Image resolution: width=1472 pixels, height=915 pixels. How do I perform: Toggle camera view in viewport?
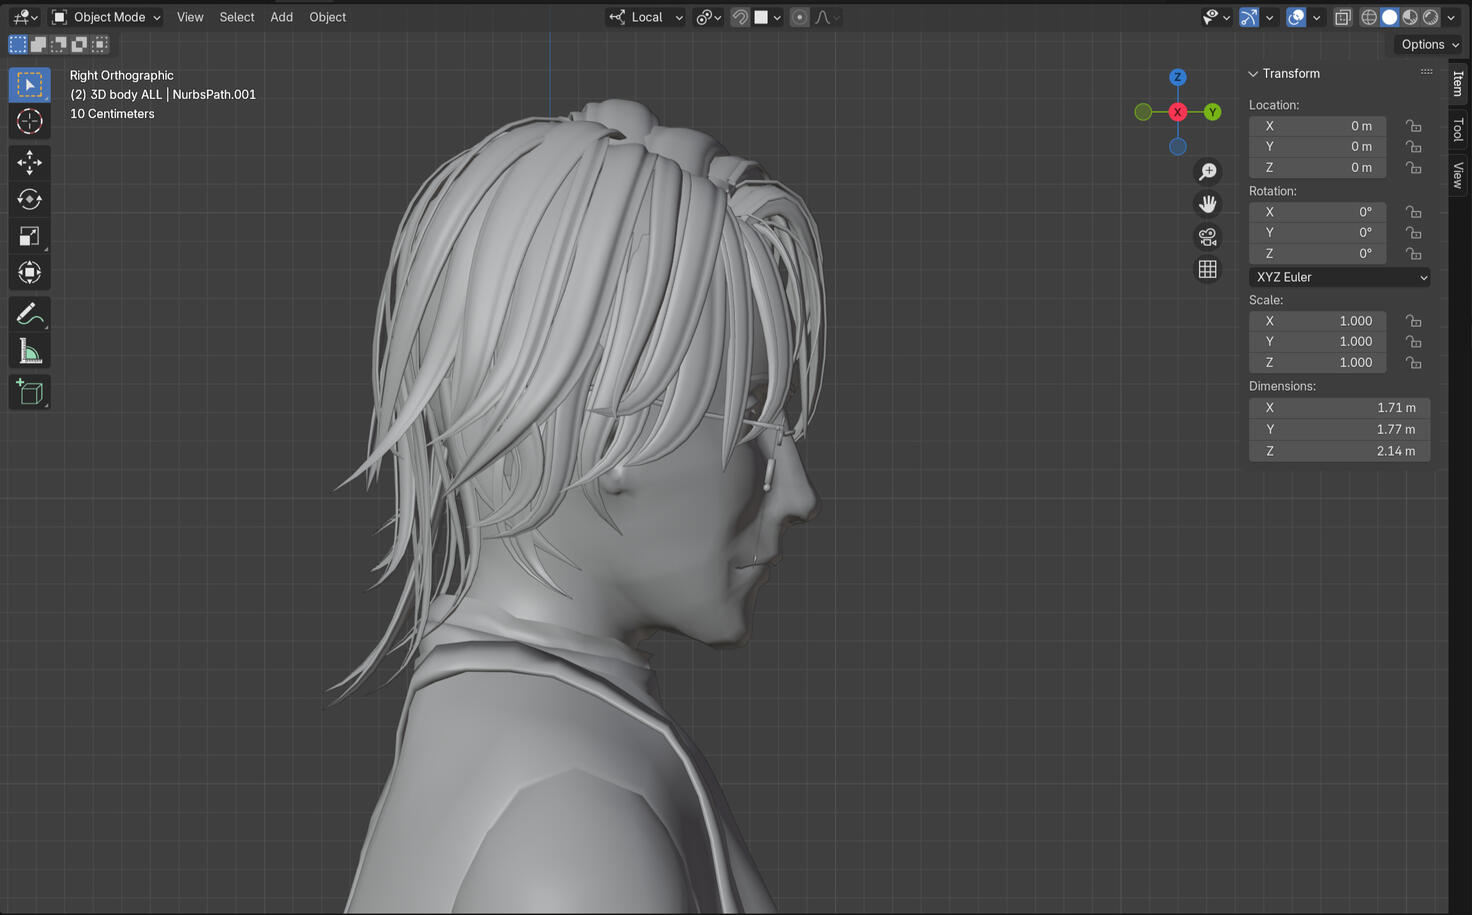point(1208,237)
